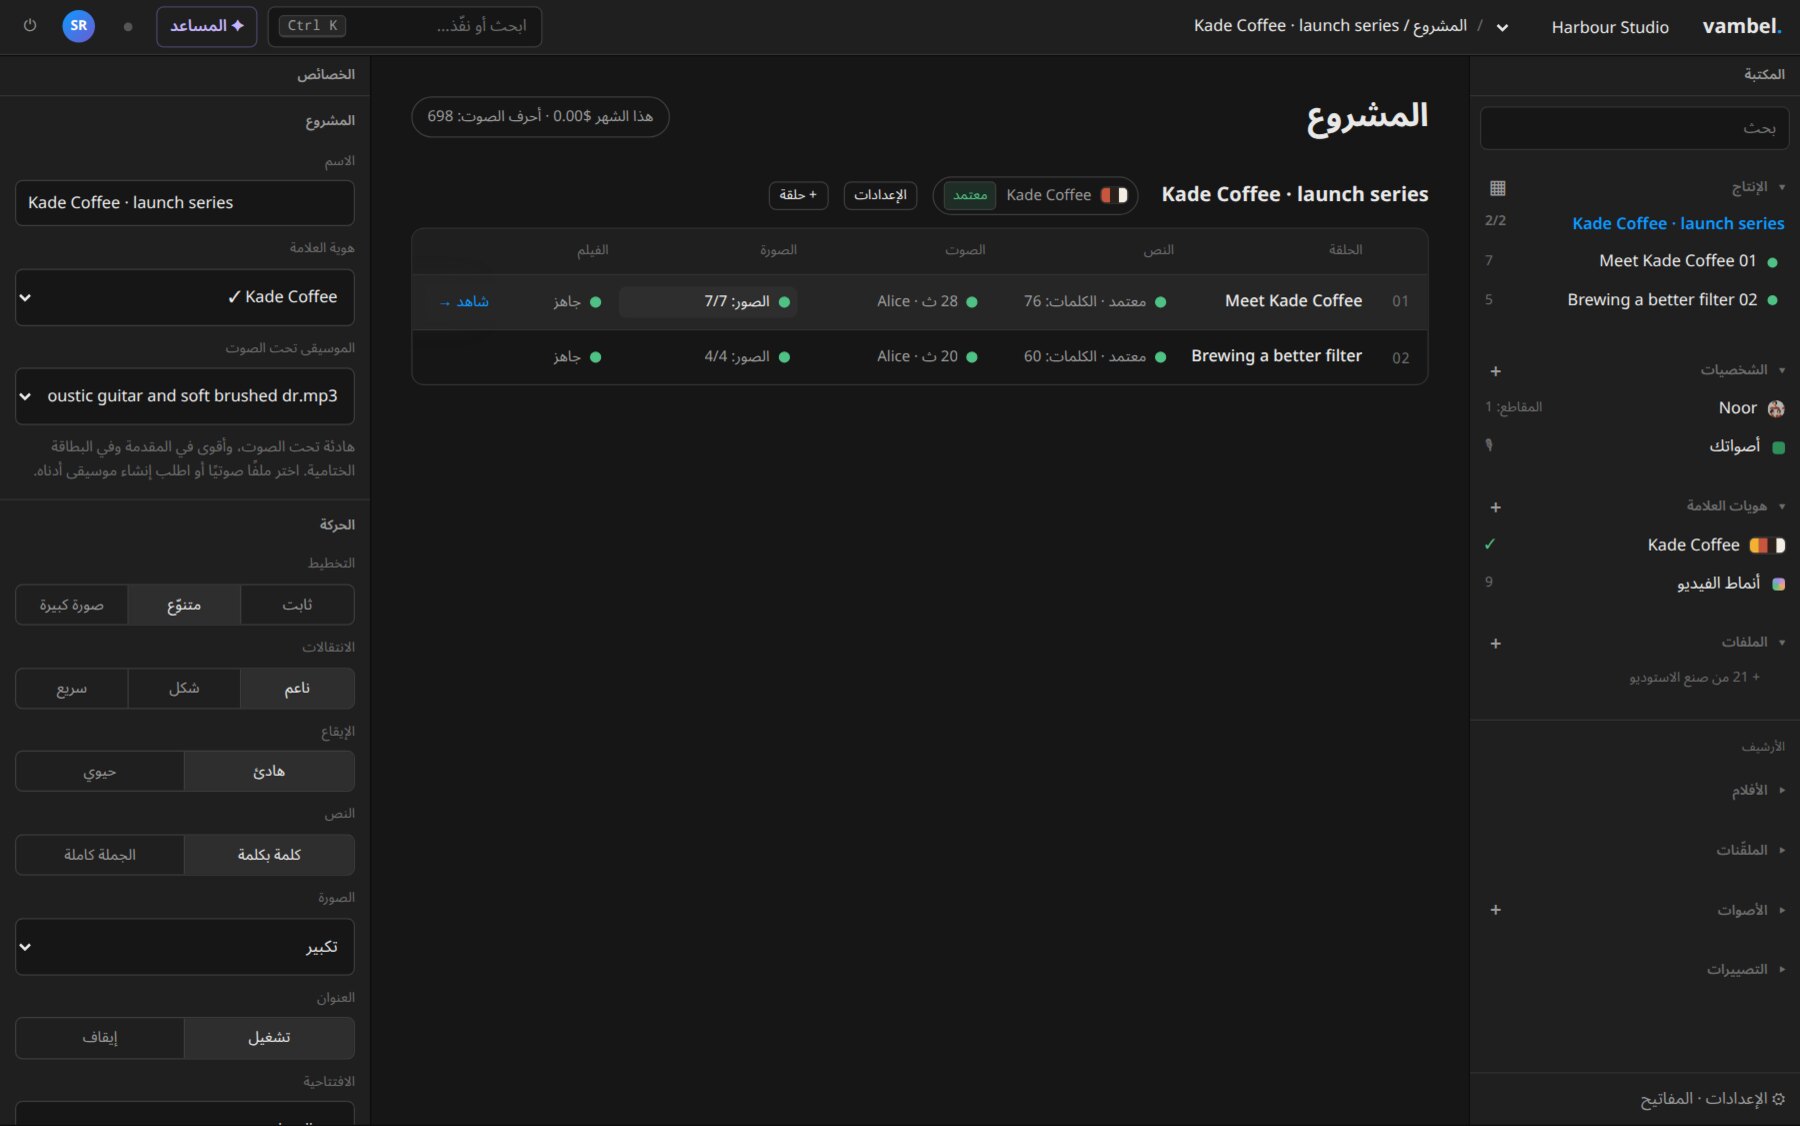1800x1126 pixels.
Task: Turn the title off with إيقاف
Action: pos(100,1038)
